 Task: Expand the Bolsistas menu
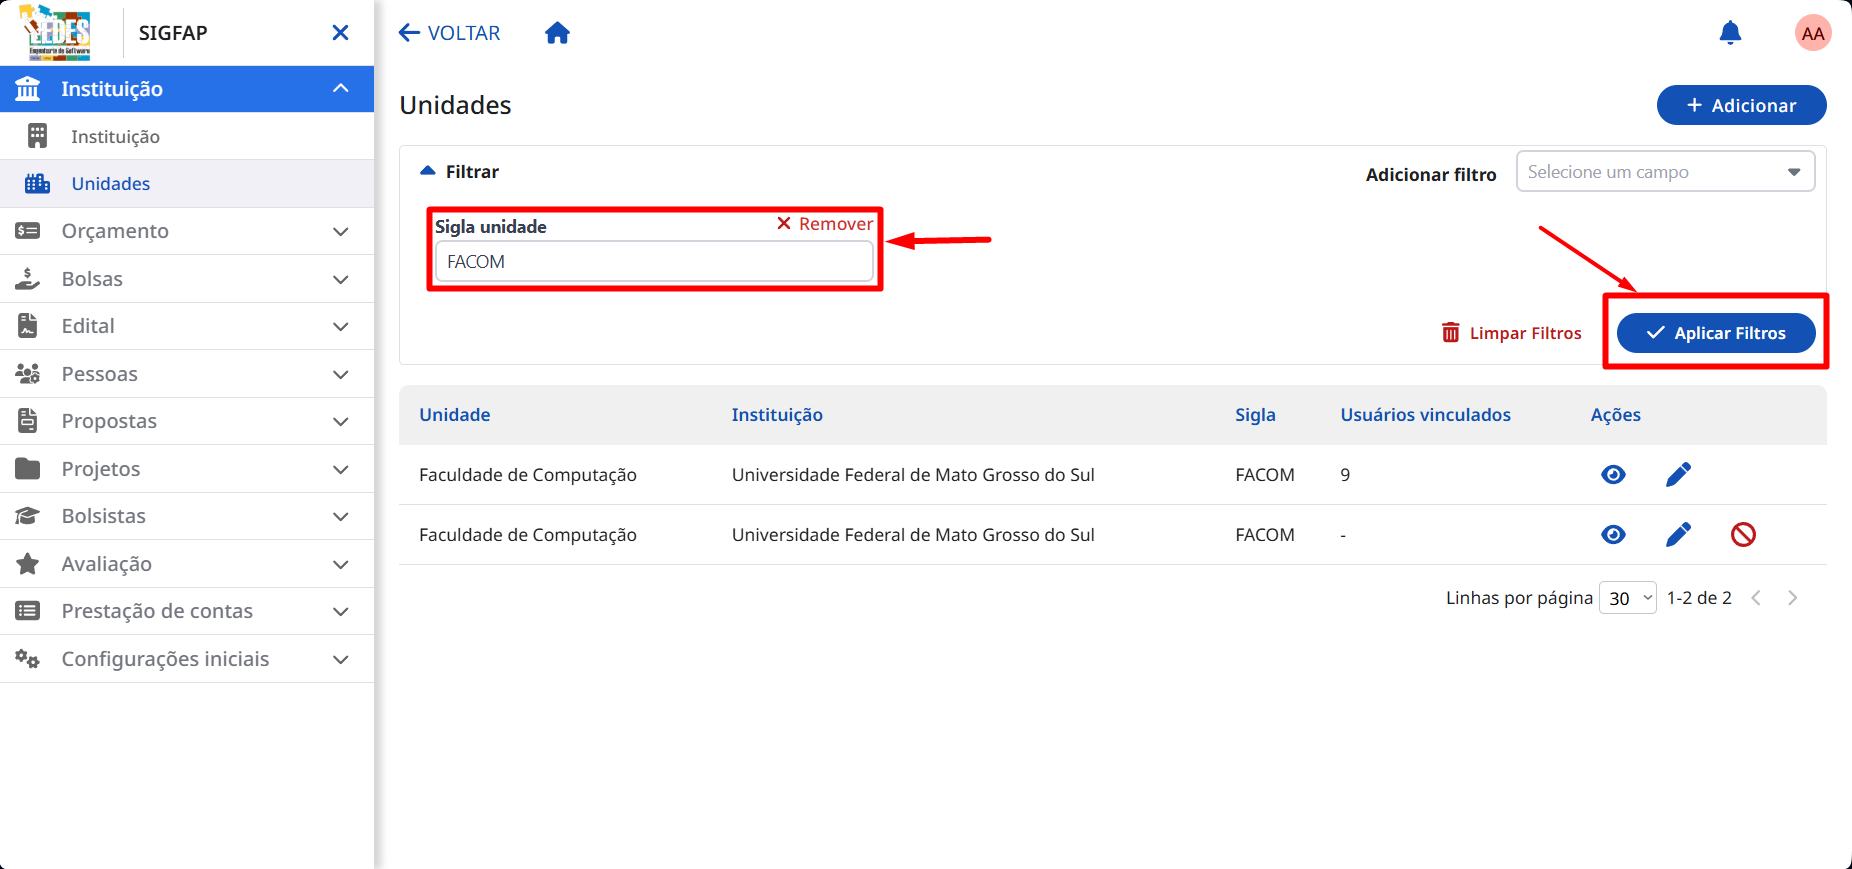187,516
